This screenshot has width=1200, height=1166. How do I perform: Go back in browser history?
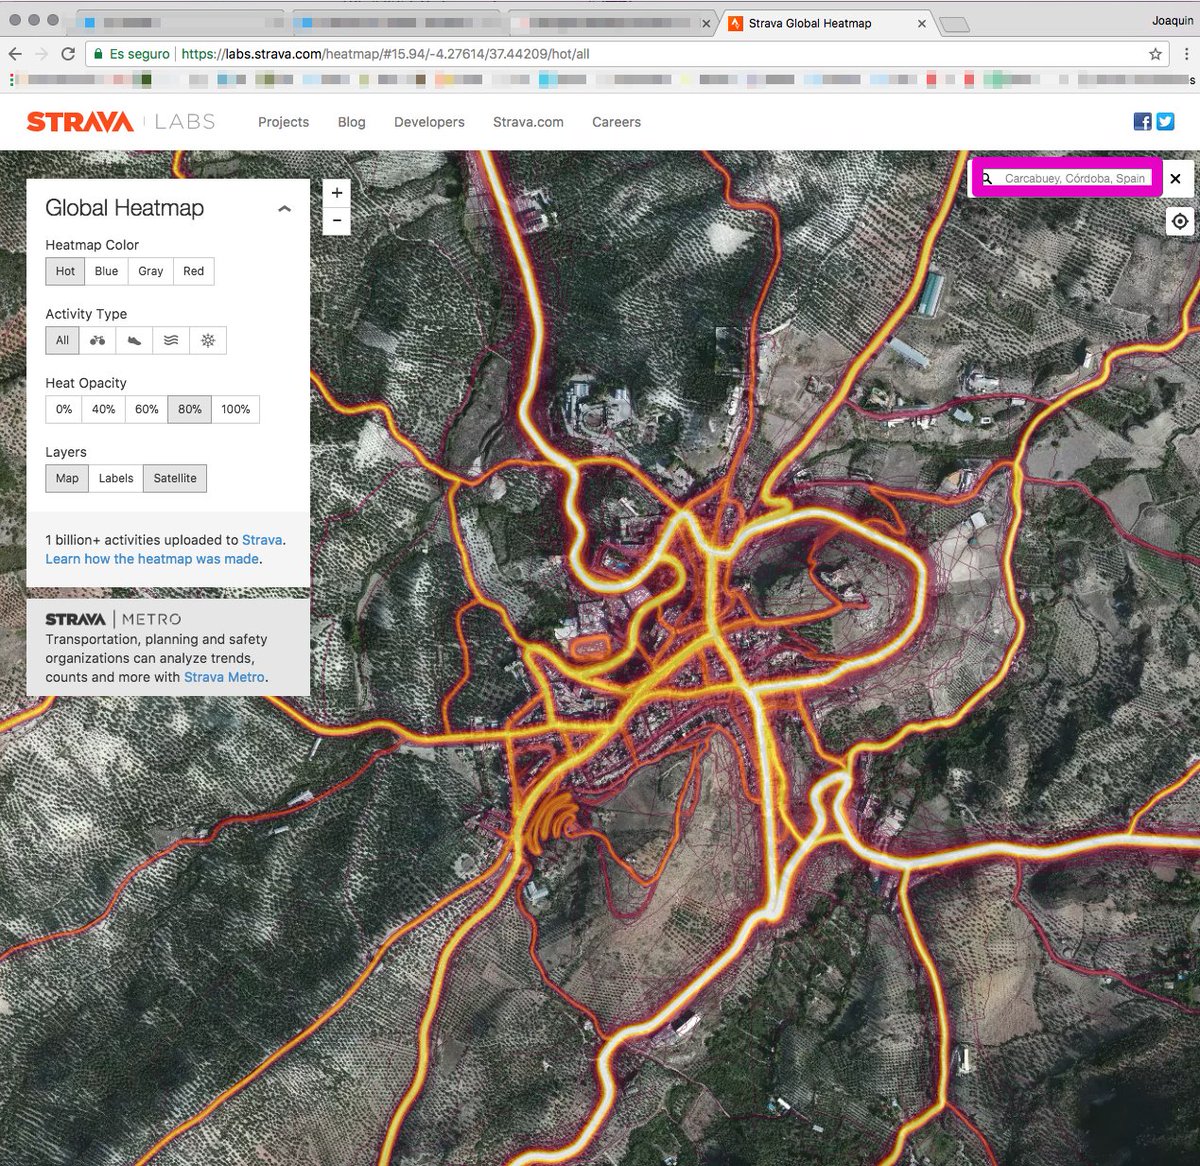pos(15,54)
